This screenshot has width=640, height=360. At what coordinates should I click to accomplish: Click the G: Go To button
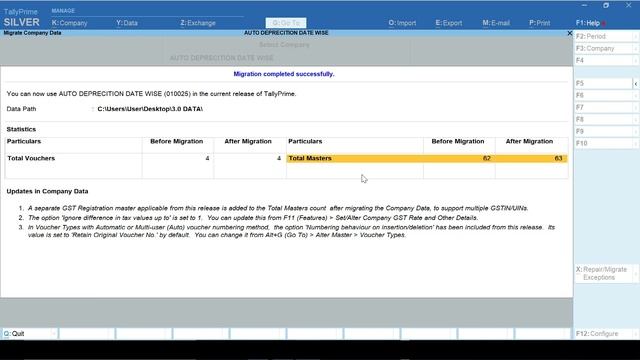[286, 23]
